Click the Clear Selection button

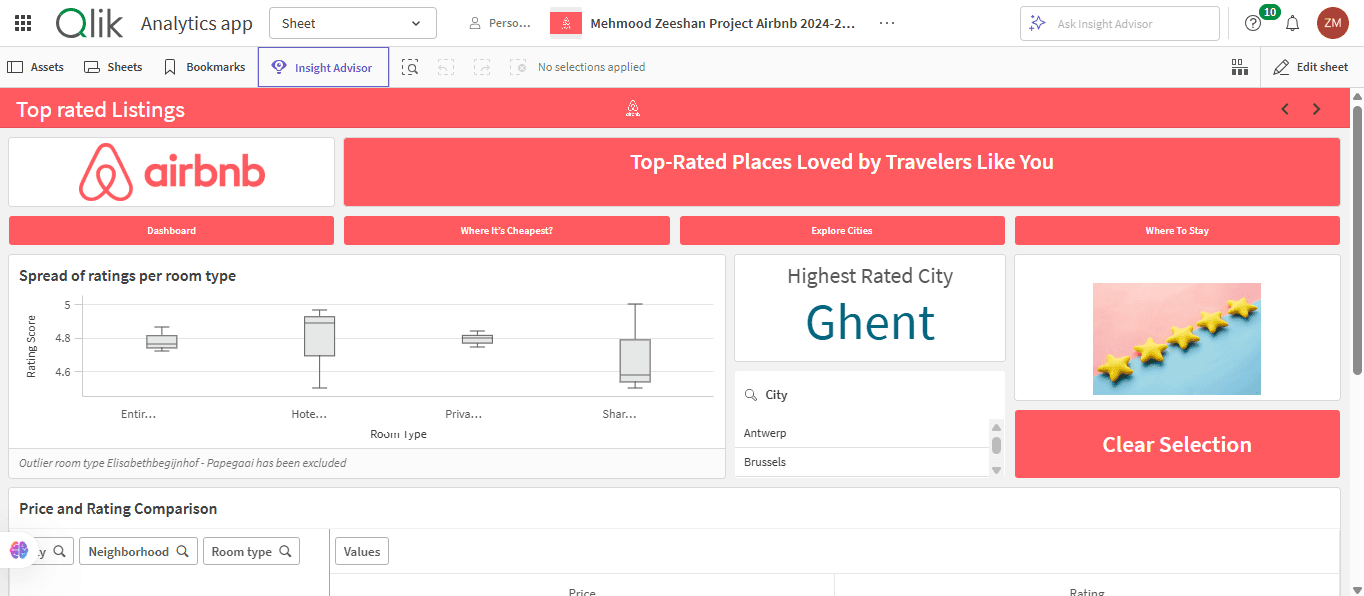tap(1177, 444)
